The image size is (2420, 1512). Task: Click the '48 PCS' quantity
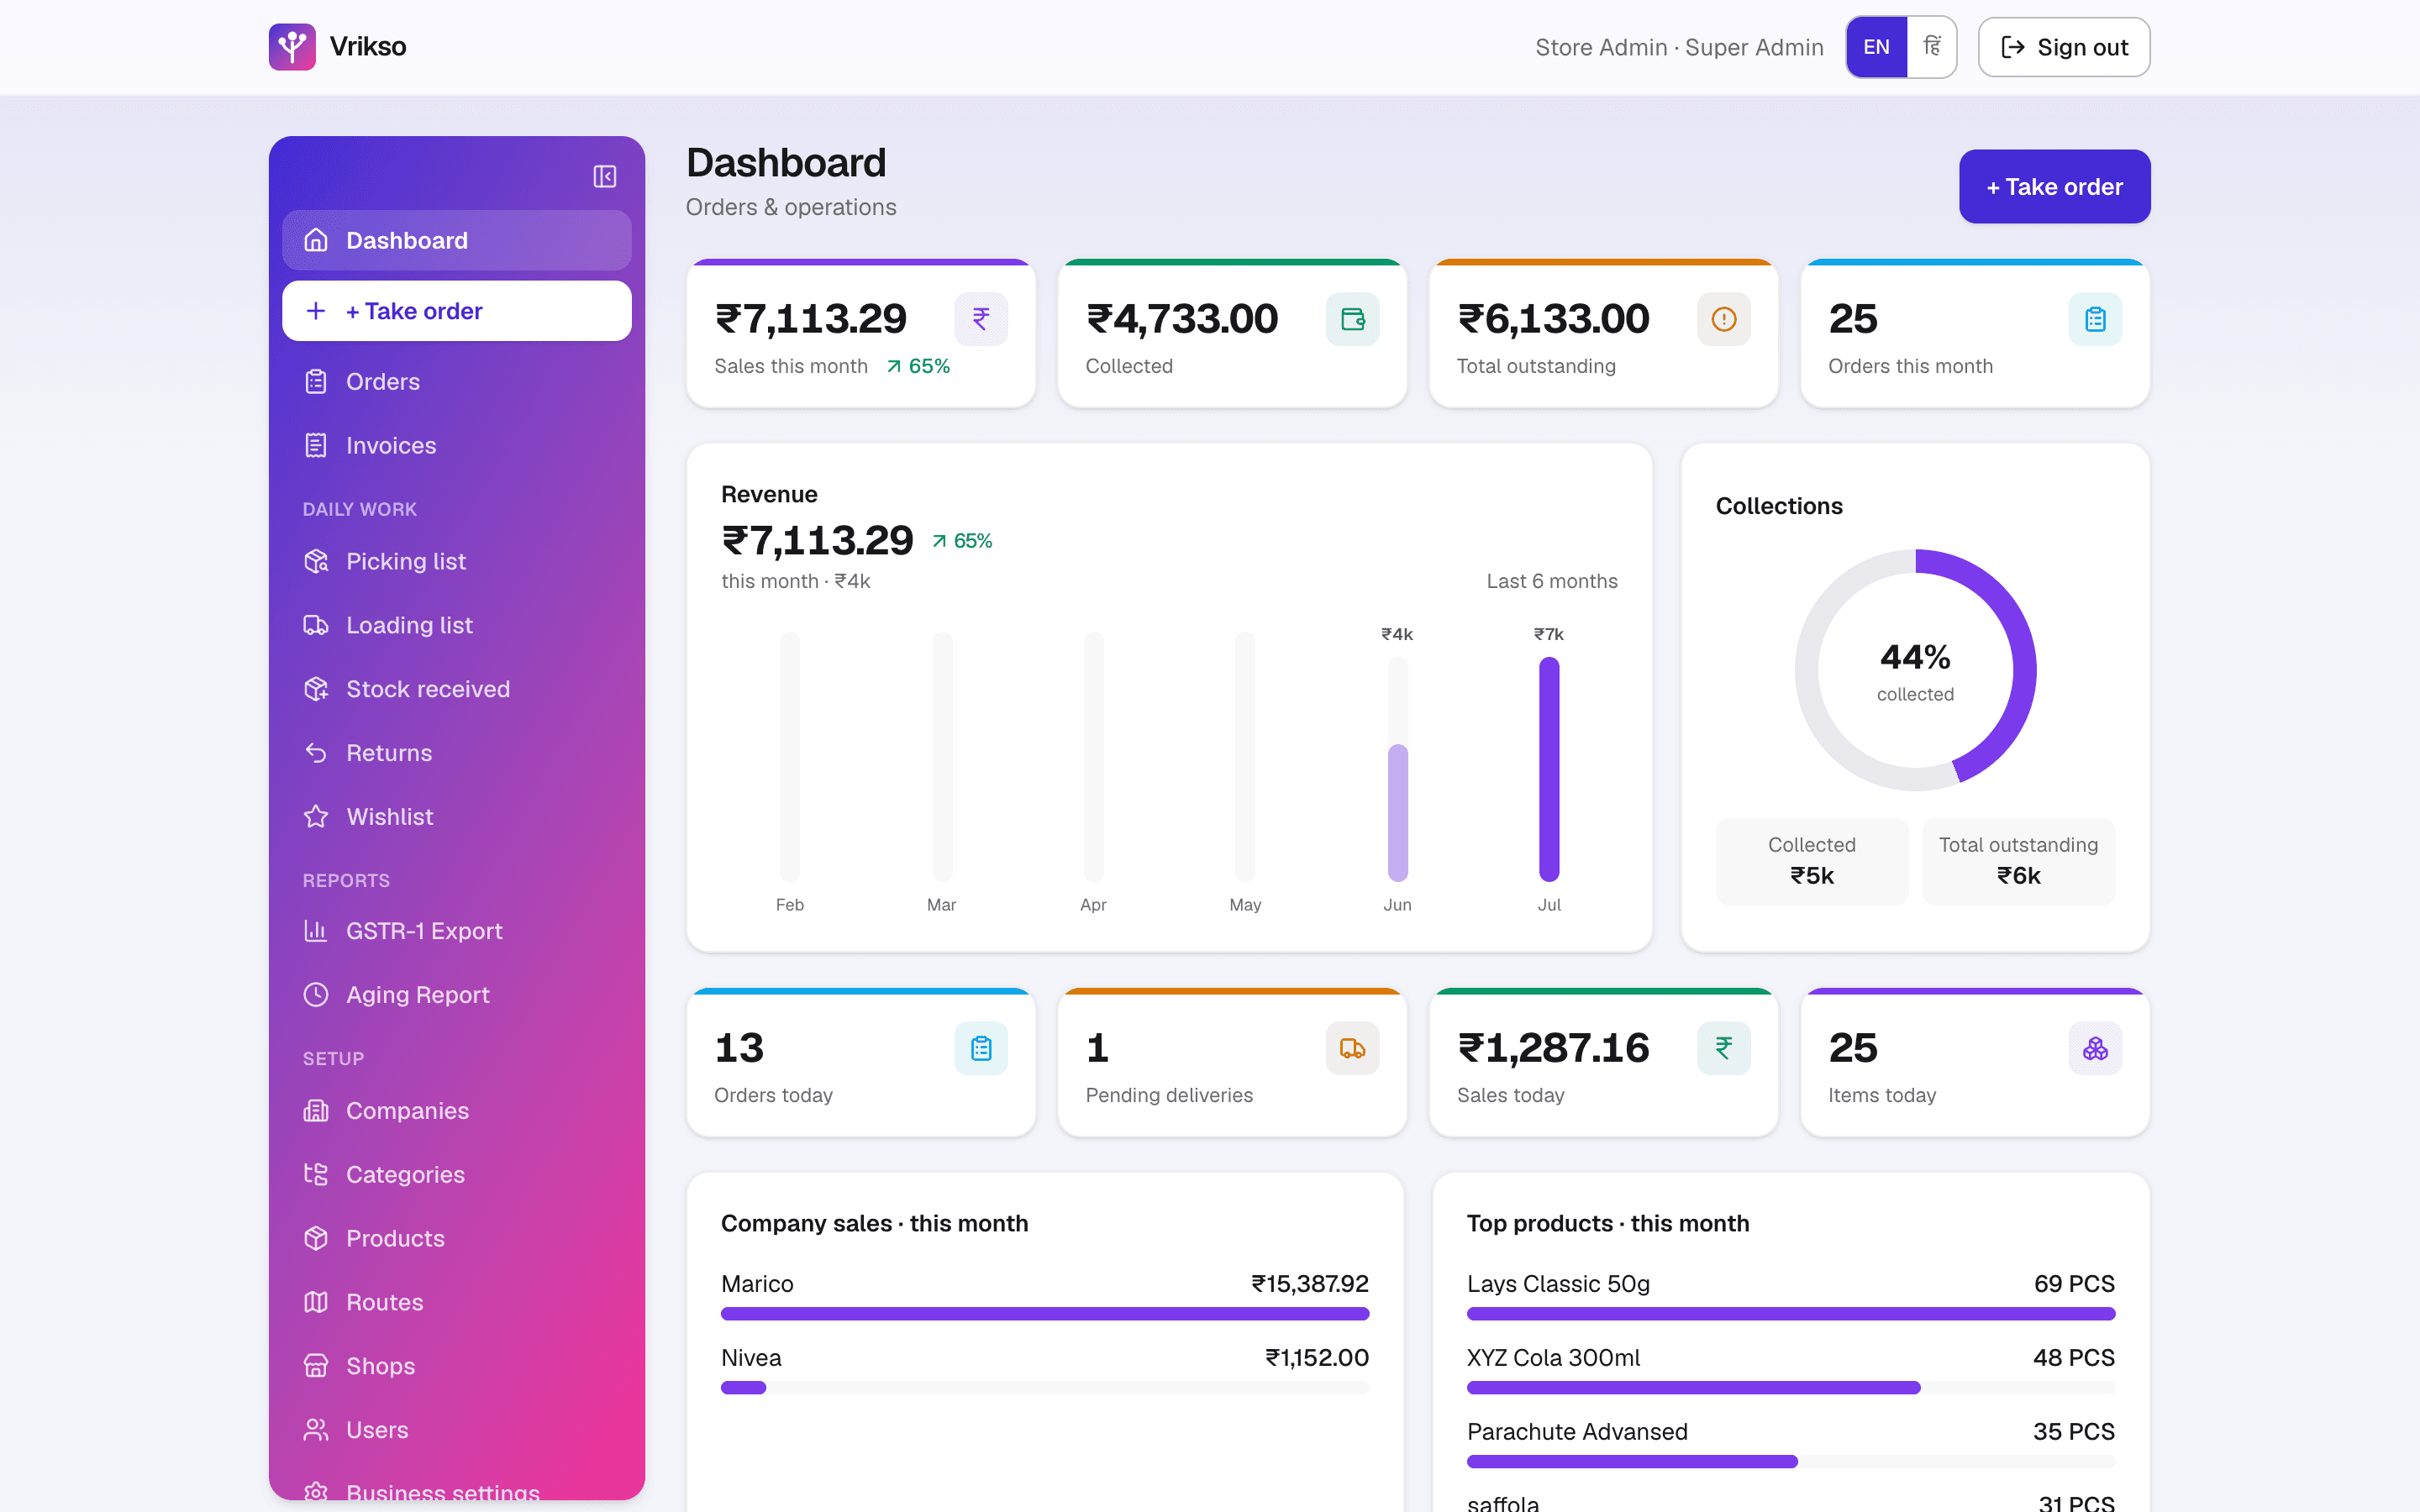(x=2073, y=1357)
